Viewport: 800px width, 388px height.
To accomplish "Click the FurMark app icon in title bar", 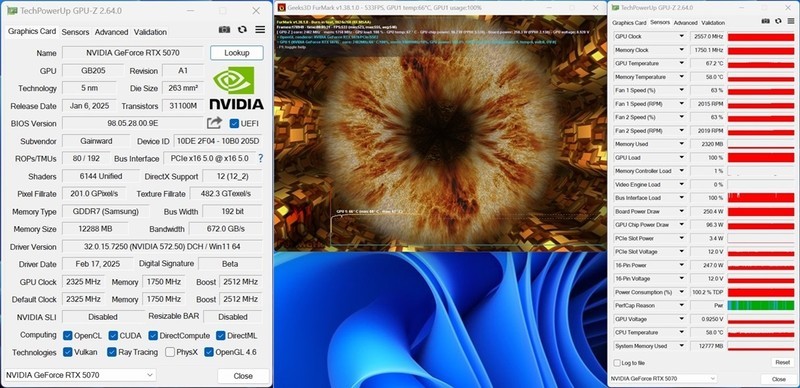I will pos(281,8).
